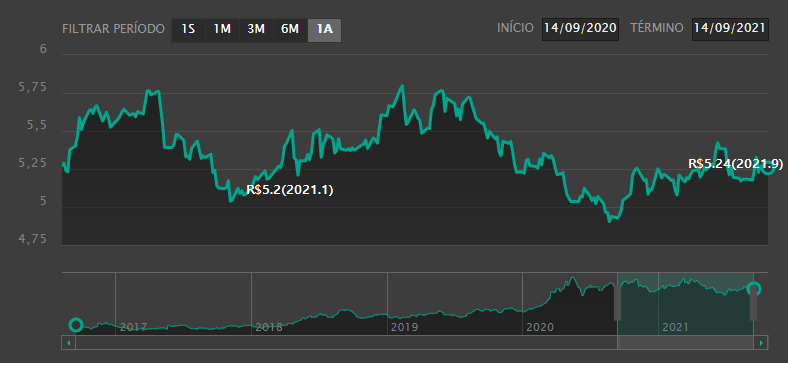
Task: Select the 1S period filter
Action: (x=188, y=30)
